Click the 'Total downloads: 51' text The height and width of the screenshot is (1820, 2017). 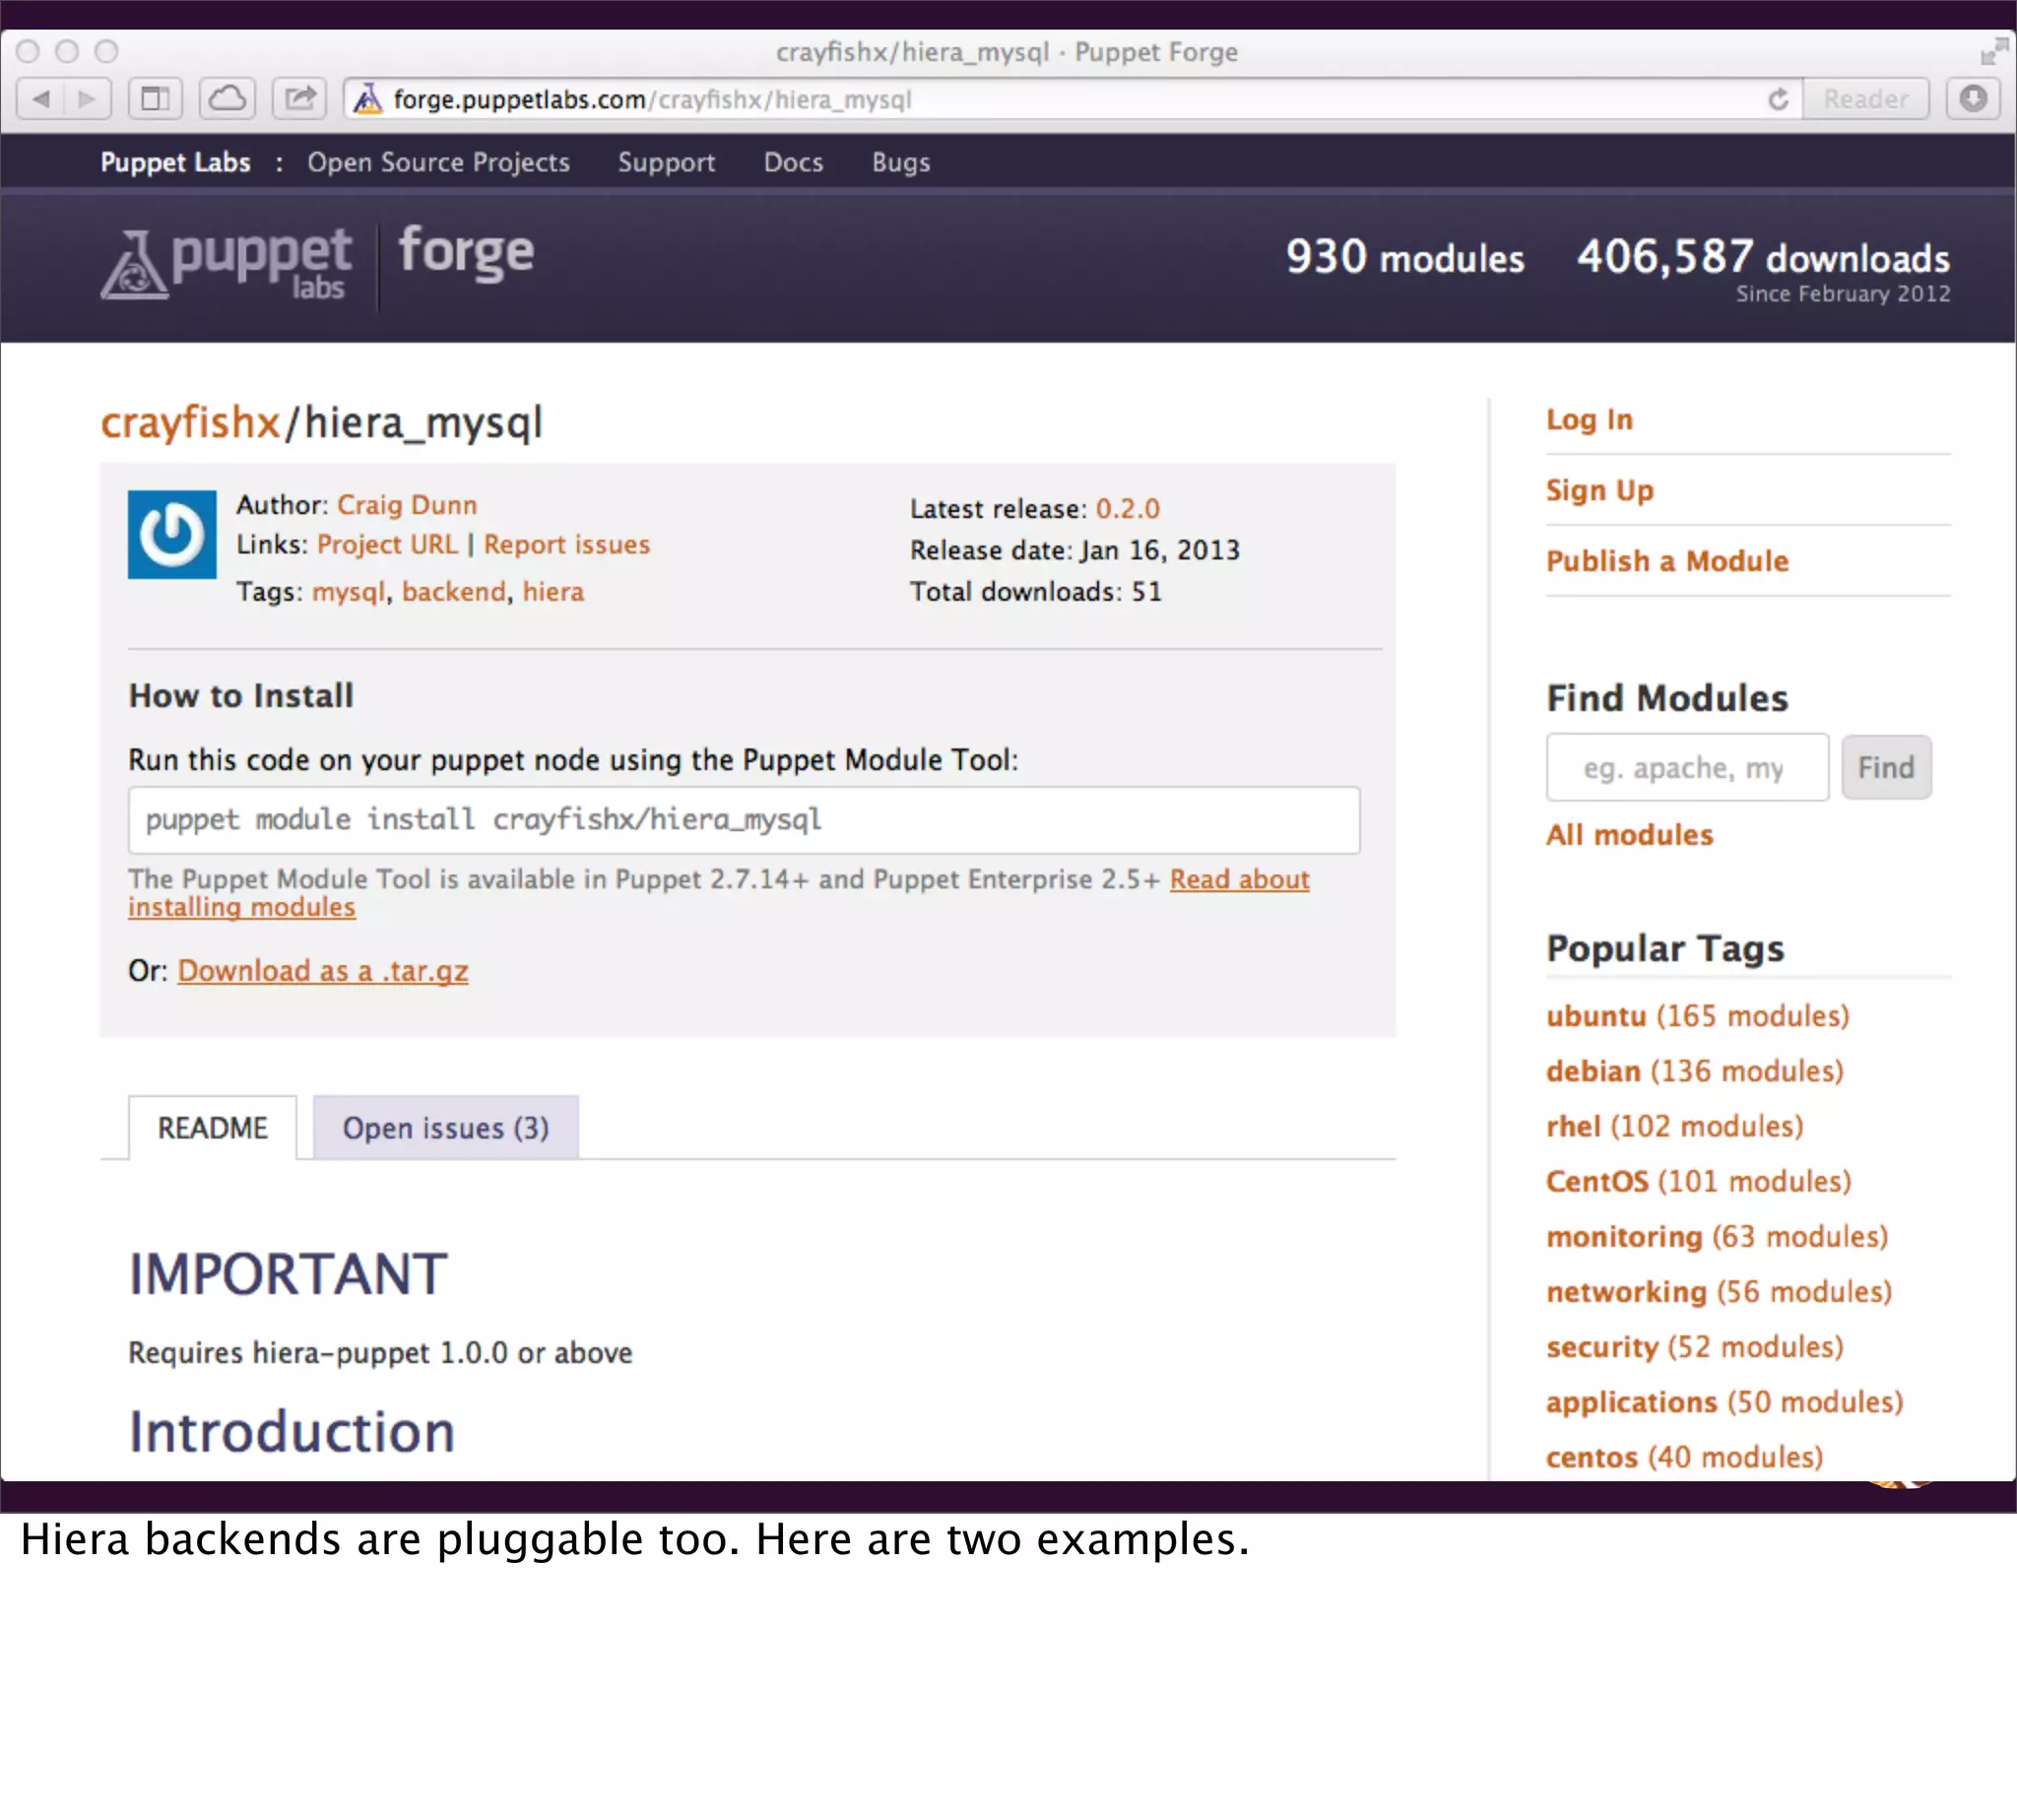(x=1035, y=591)
